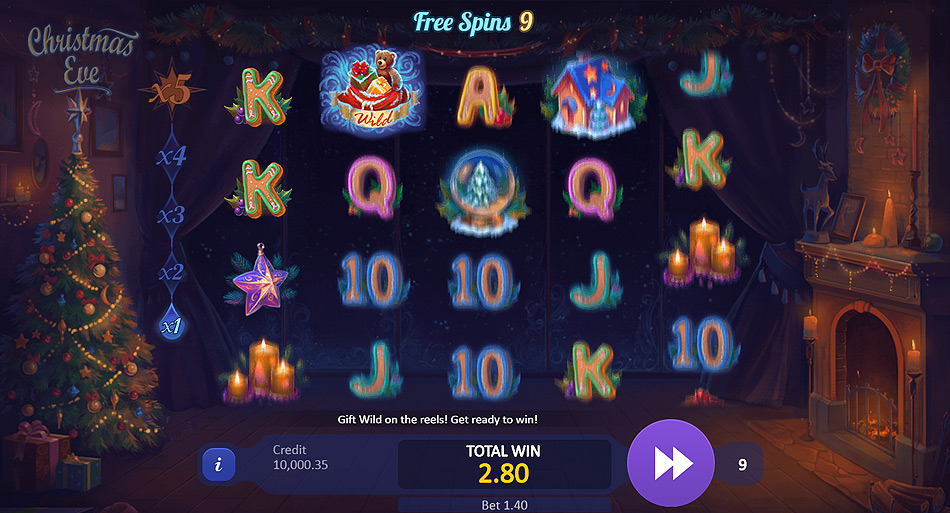The image size is (950, 513).
Task: Select the golden letter A symbol
Action: tap(483, 98)
